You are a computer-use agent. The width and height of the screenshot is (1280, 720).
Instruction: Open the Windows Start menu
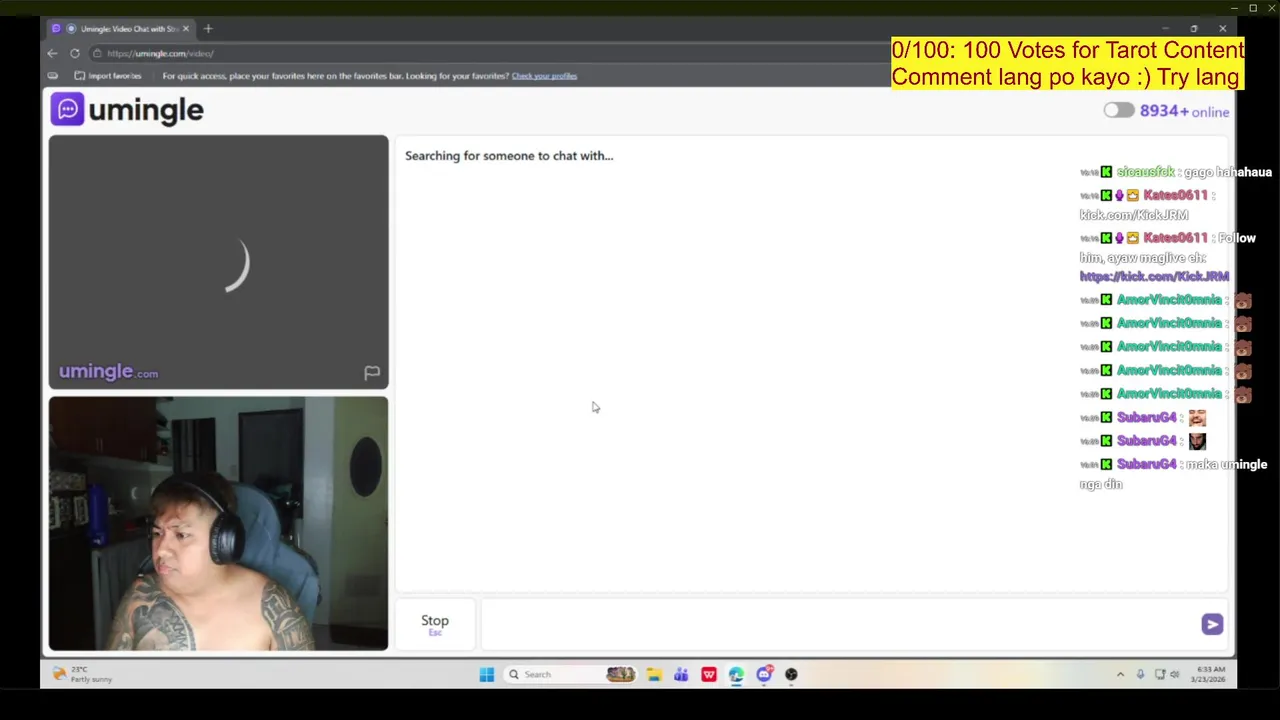pyautogui.click(x=486, y=675)
